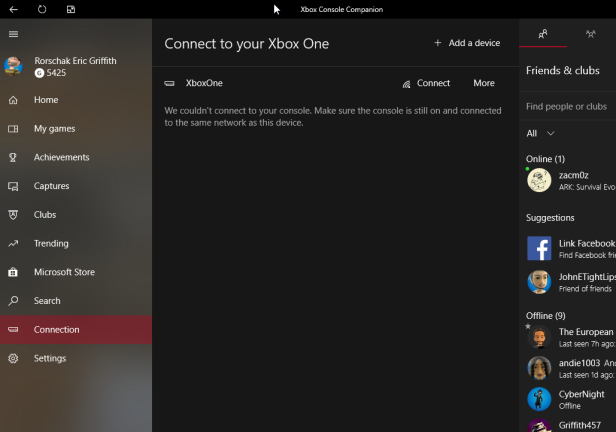Click the Facebook logo icon
The width and height of the screenshot is (616, 432).
coord(539,248)
